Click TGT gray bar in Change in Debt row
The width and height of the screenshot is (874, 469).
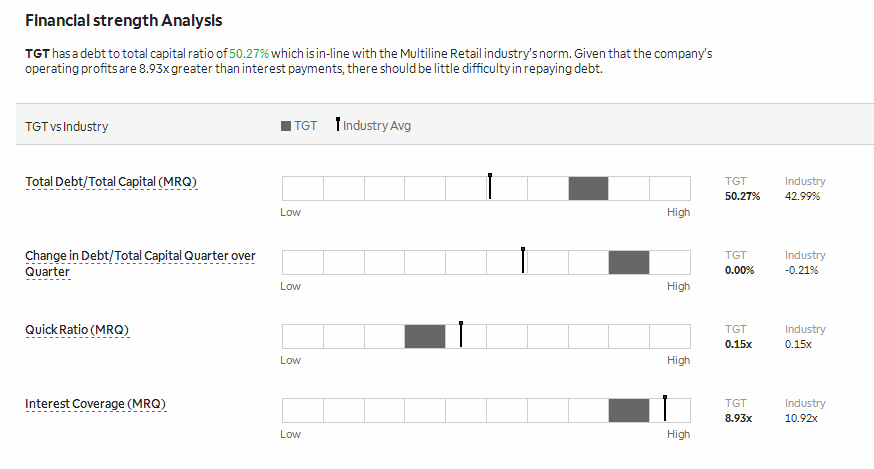[629, 263]
